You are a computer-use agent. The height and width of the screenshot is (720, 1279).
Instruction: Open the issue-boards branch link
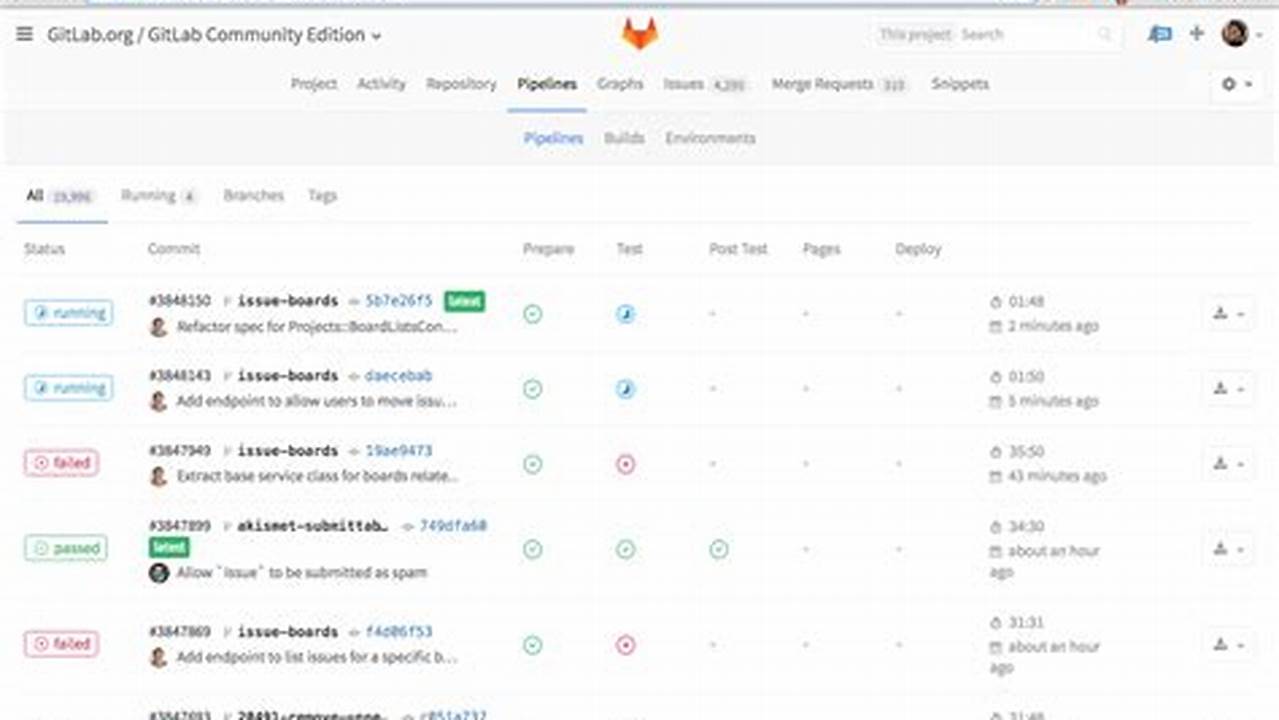[290, 300]
